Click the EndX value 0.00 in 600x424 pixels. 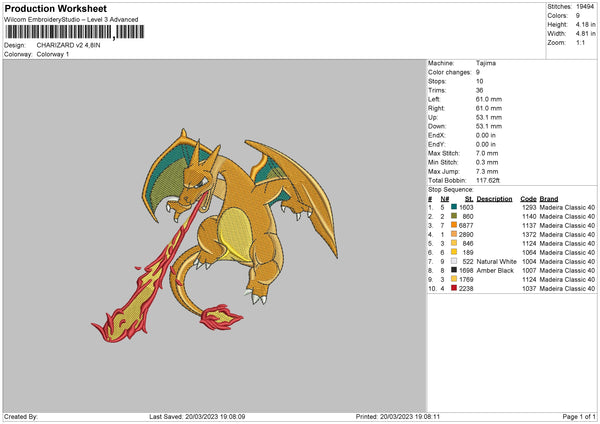[x=486, y=135]
